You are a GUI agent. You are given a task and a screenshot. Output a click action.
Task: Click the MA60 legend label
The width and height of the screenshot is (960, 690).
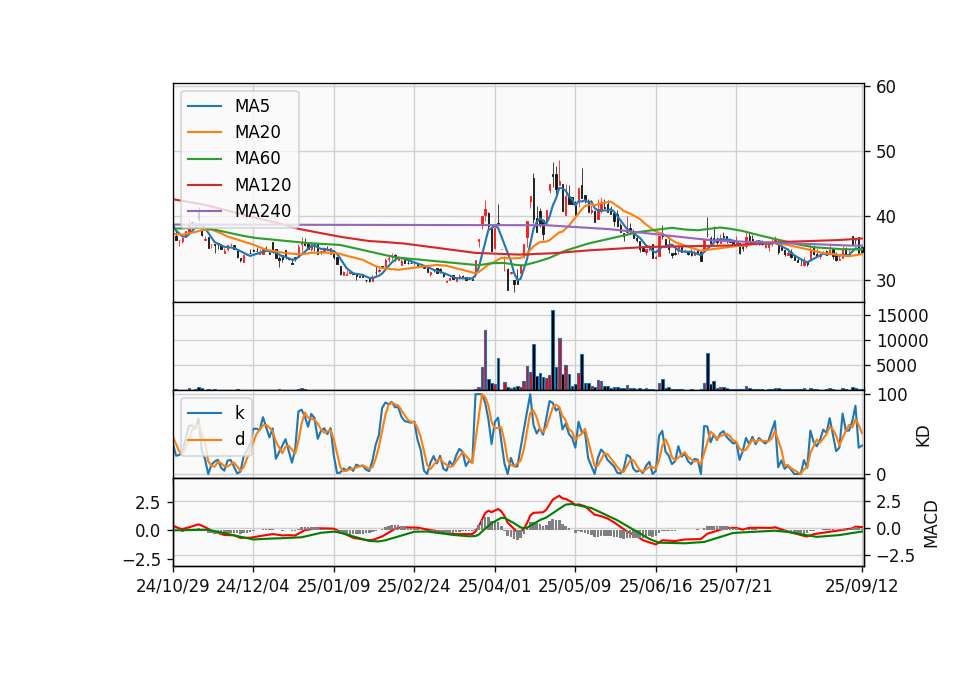click(257, 159)
